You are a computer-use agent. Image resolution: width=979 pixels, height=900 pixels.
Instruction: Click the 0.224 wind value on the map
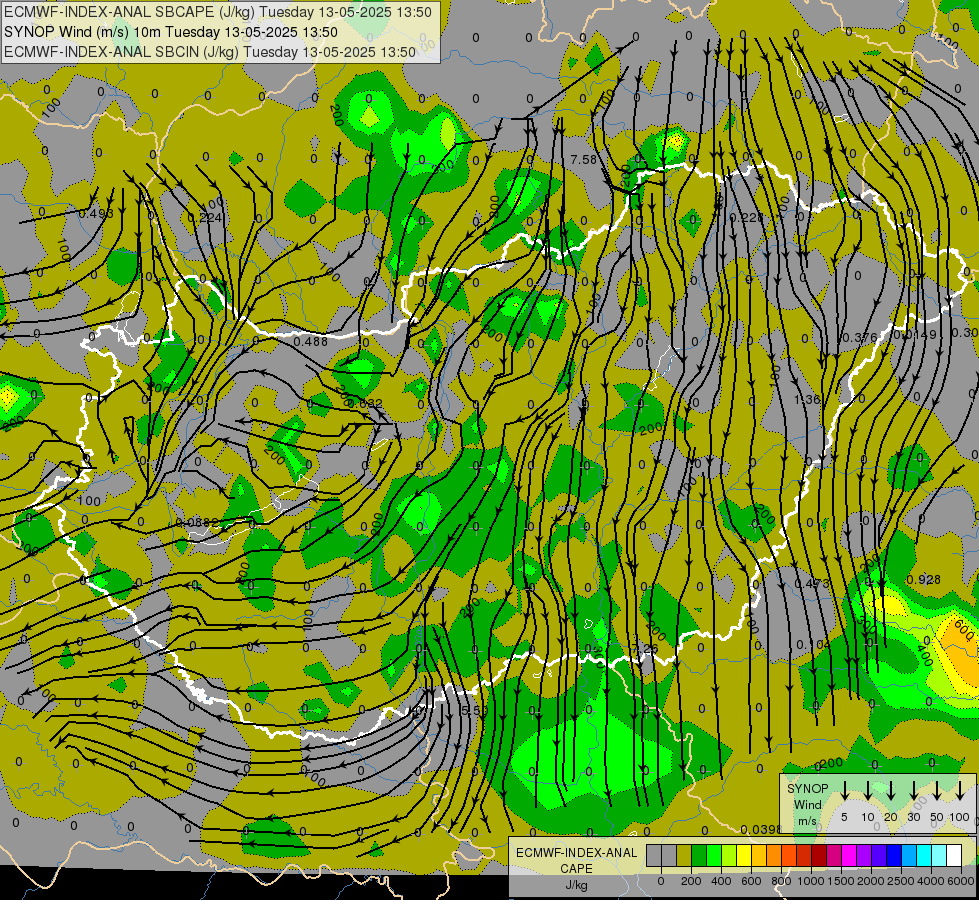[205, 217]
